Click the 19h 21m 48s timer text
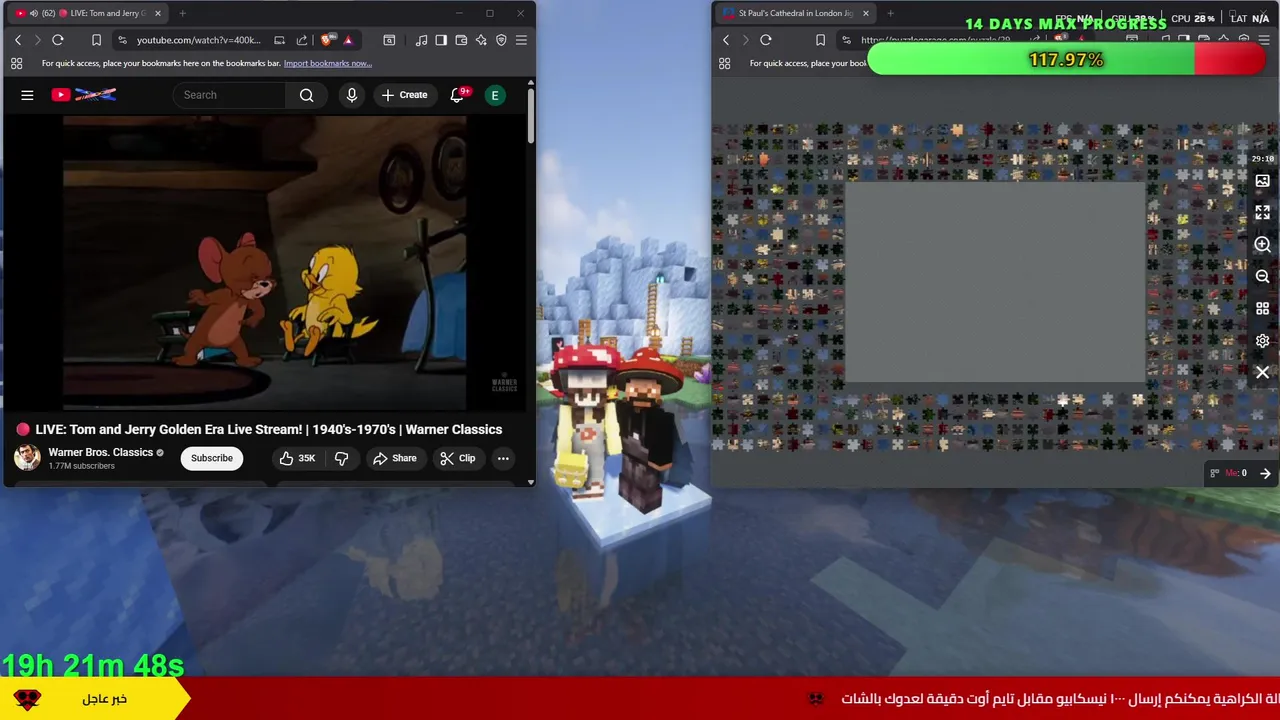Image resolution: width=1280 pixels, height=720 pixels. coord(93,664)
